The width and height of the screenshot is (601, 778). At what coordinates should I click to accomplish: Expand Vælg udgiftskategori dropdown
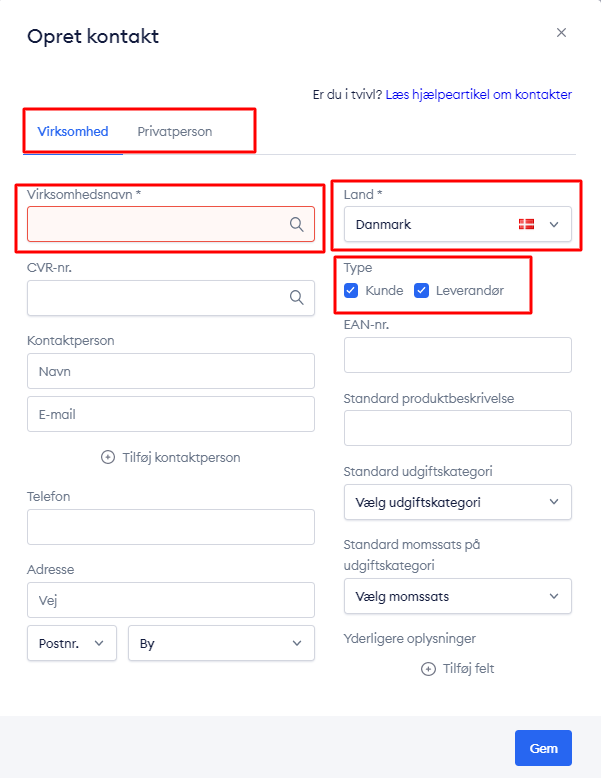point(458,502)
